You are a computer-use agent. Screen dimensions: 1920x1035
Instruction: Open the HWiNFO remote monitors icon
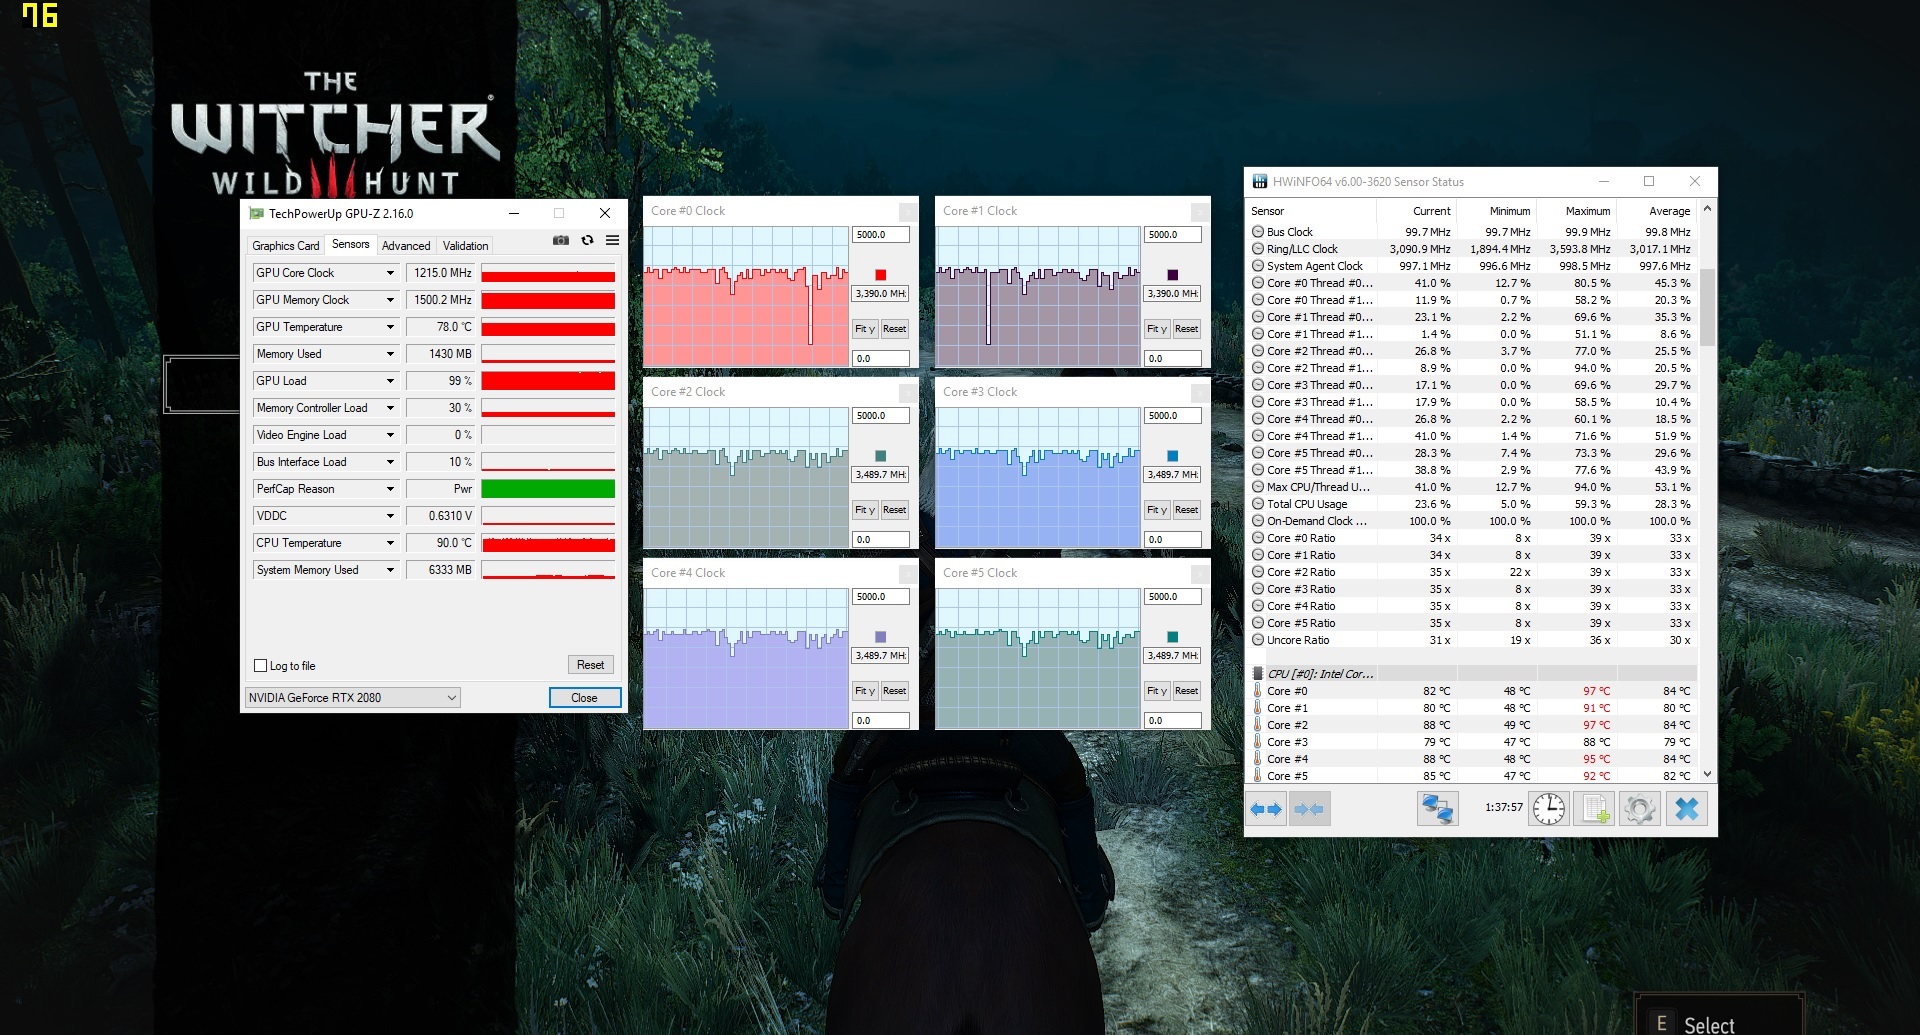pyautogui.click(x=1438, y=808)
